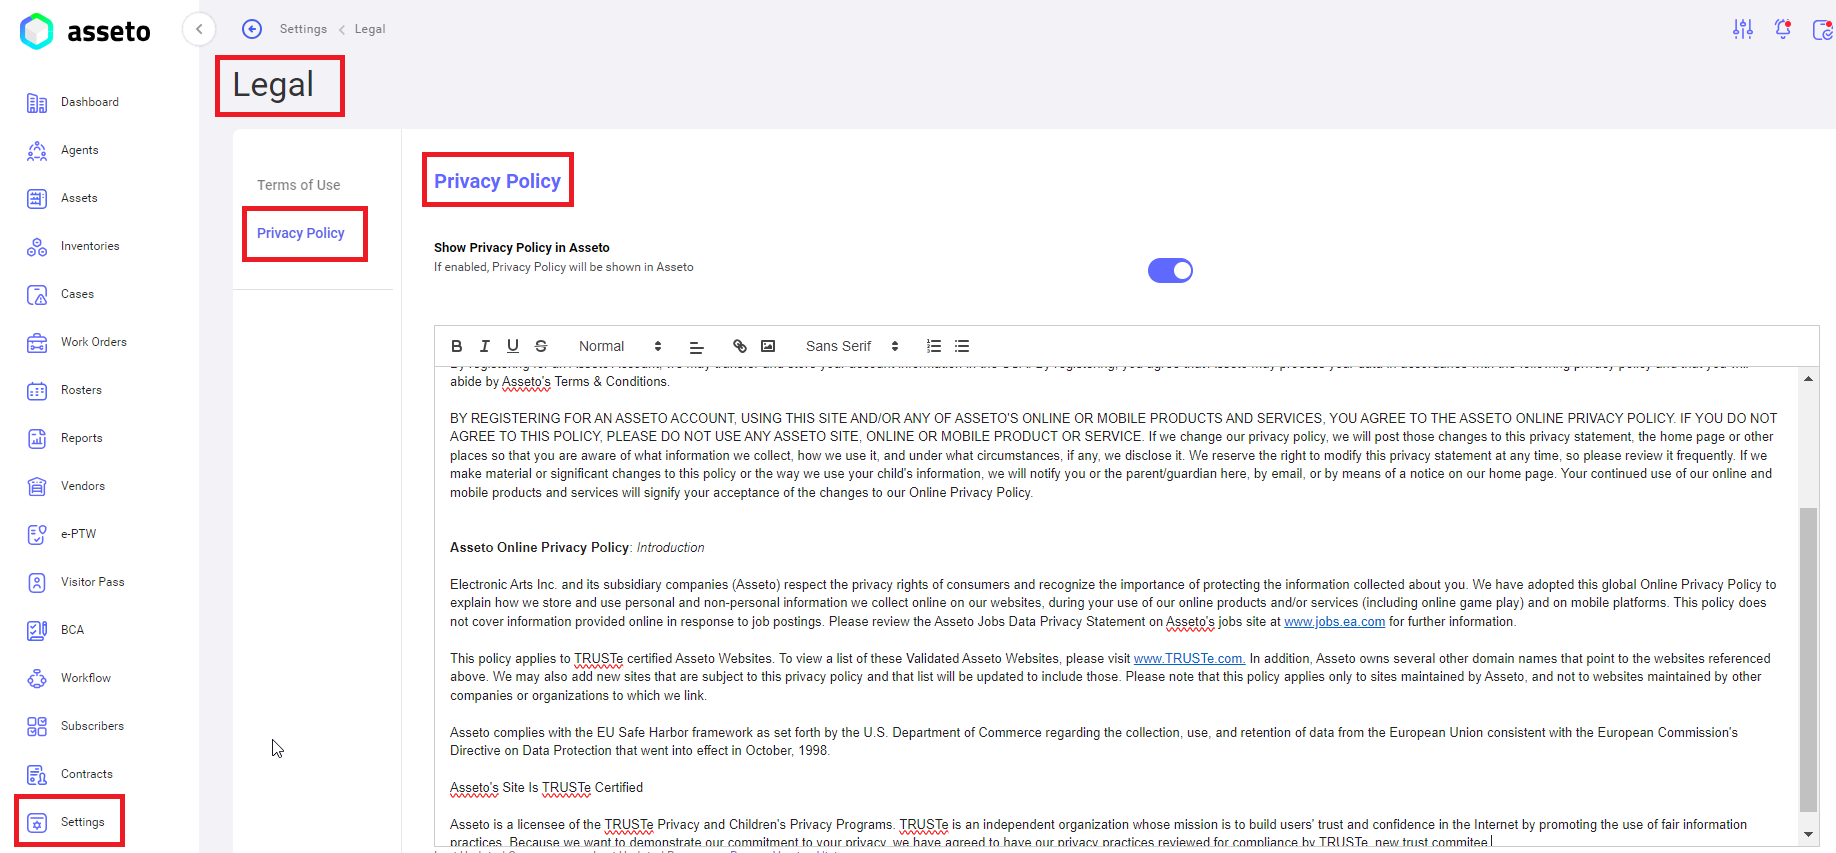The width and height of the screenshot is (1836, 853).
Task: Toggle Show Privacy Policy in Asseto switch
Action: click(1170, 271)
